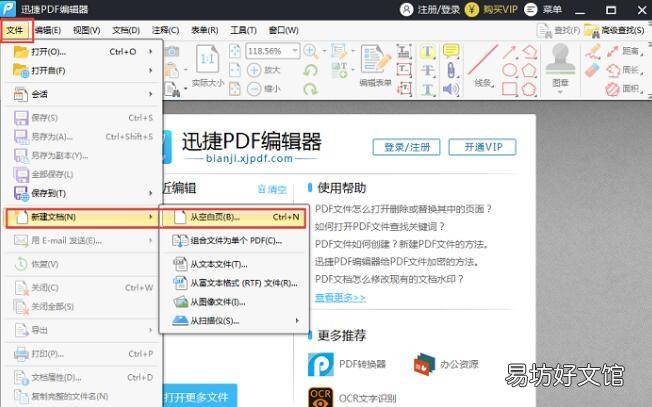652x407 pixels.
Task: Open the 文件 menu
Action: pos(15,30)
